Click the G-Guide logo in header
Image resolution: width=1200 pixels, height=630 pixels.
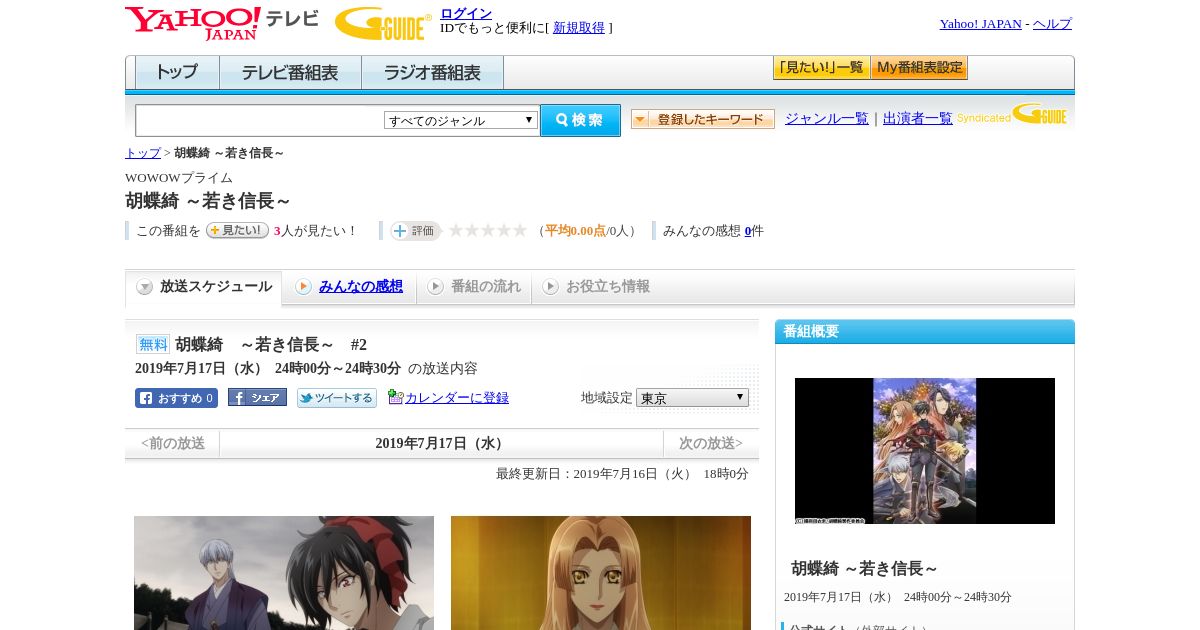(x=383, y=23)
